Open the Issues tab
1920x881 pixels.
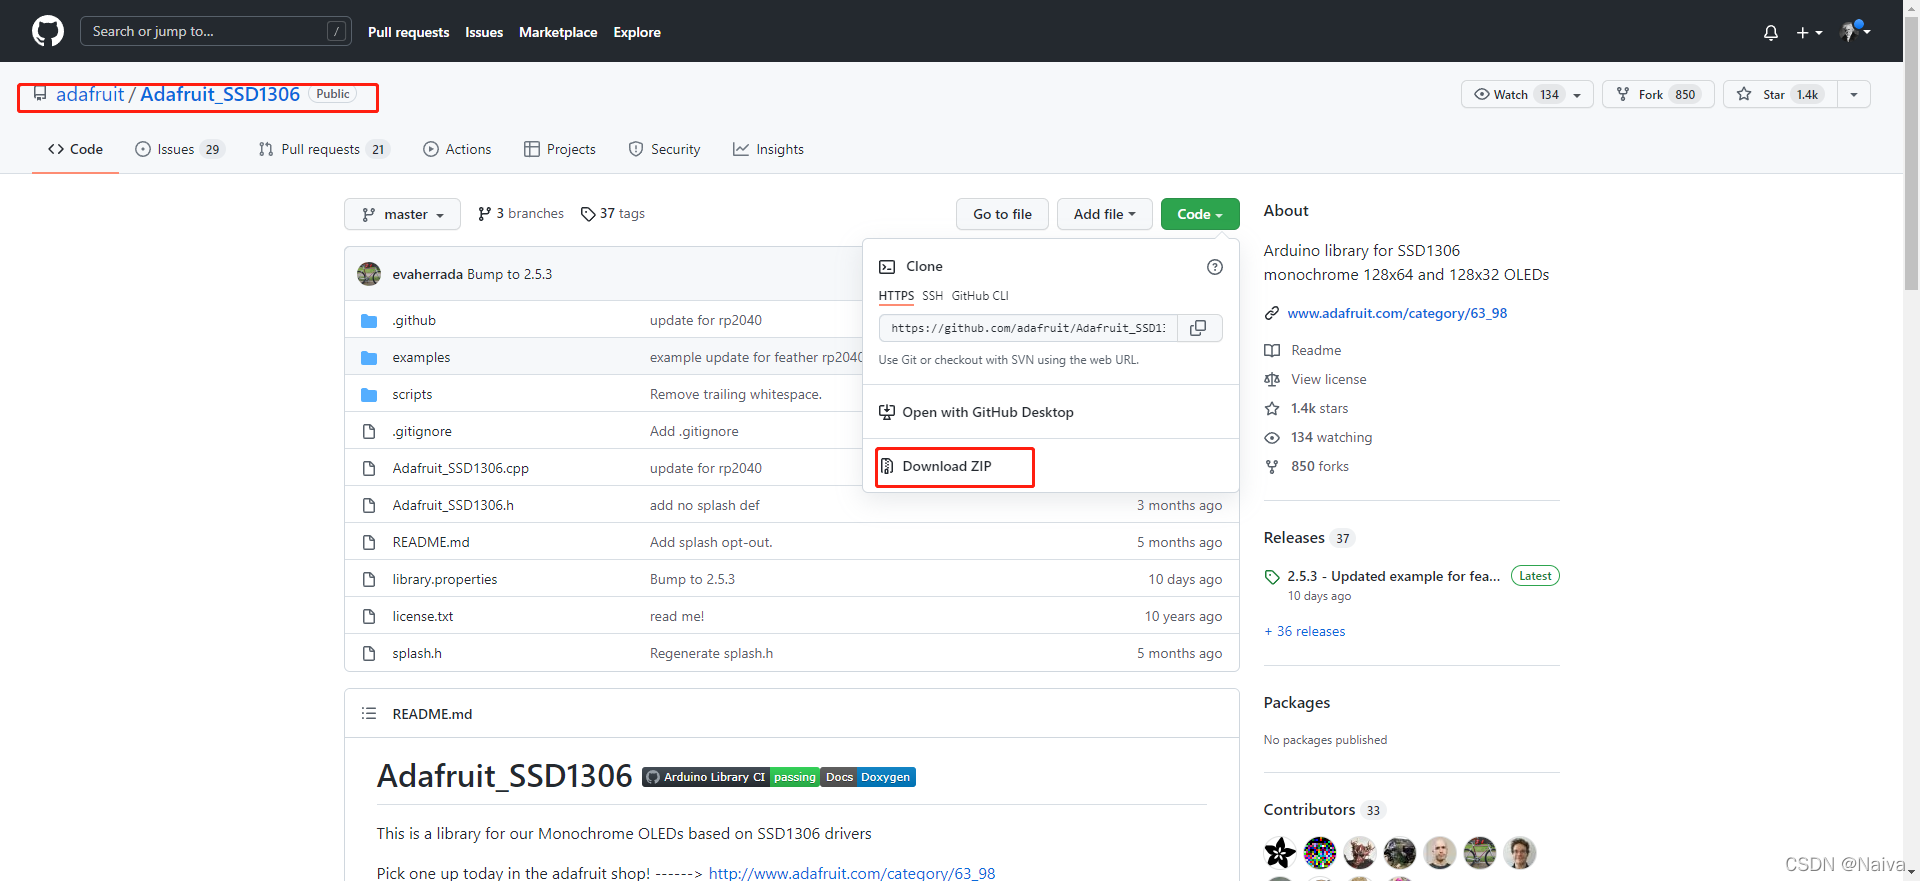(180, 149)
